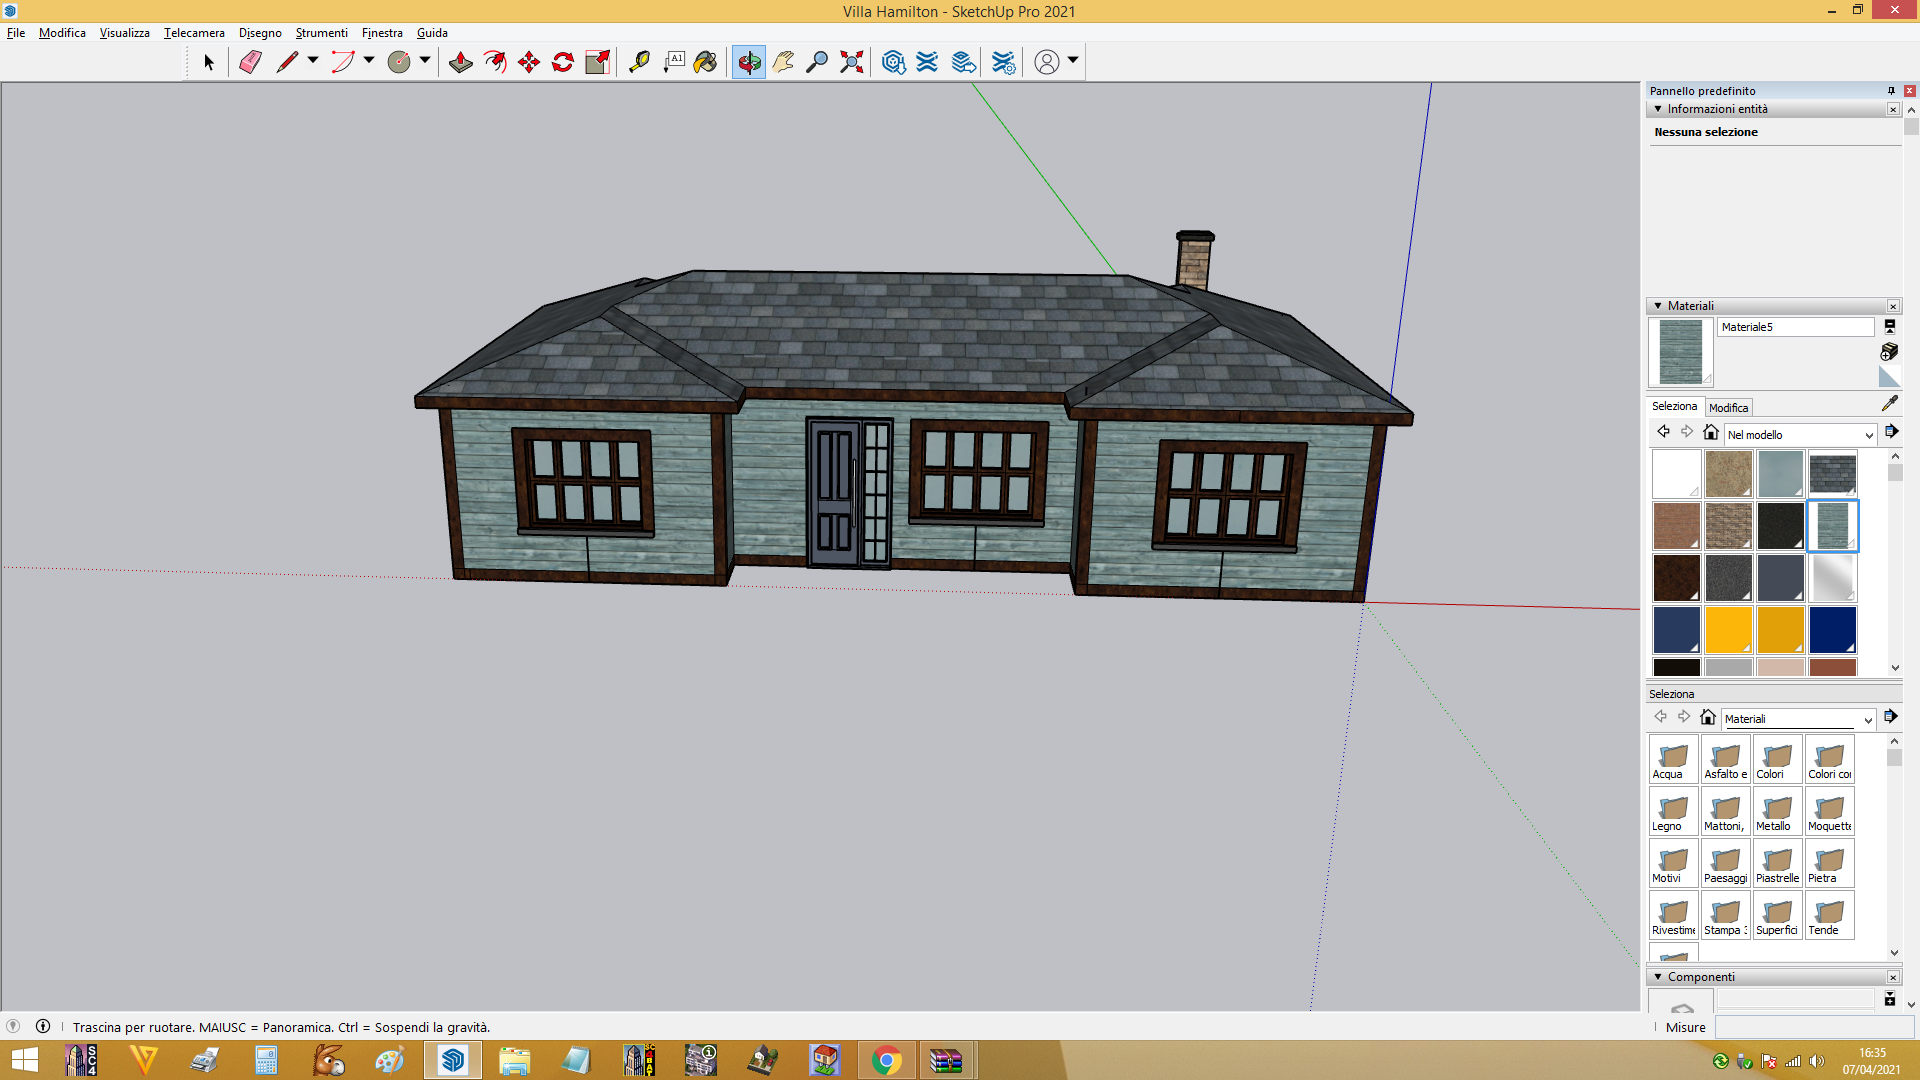Open the Visualizza menu

[124, 33]
